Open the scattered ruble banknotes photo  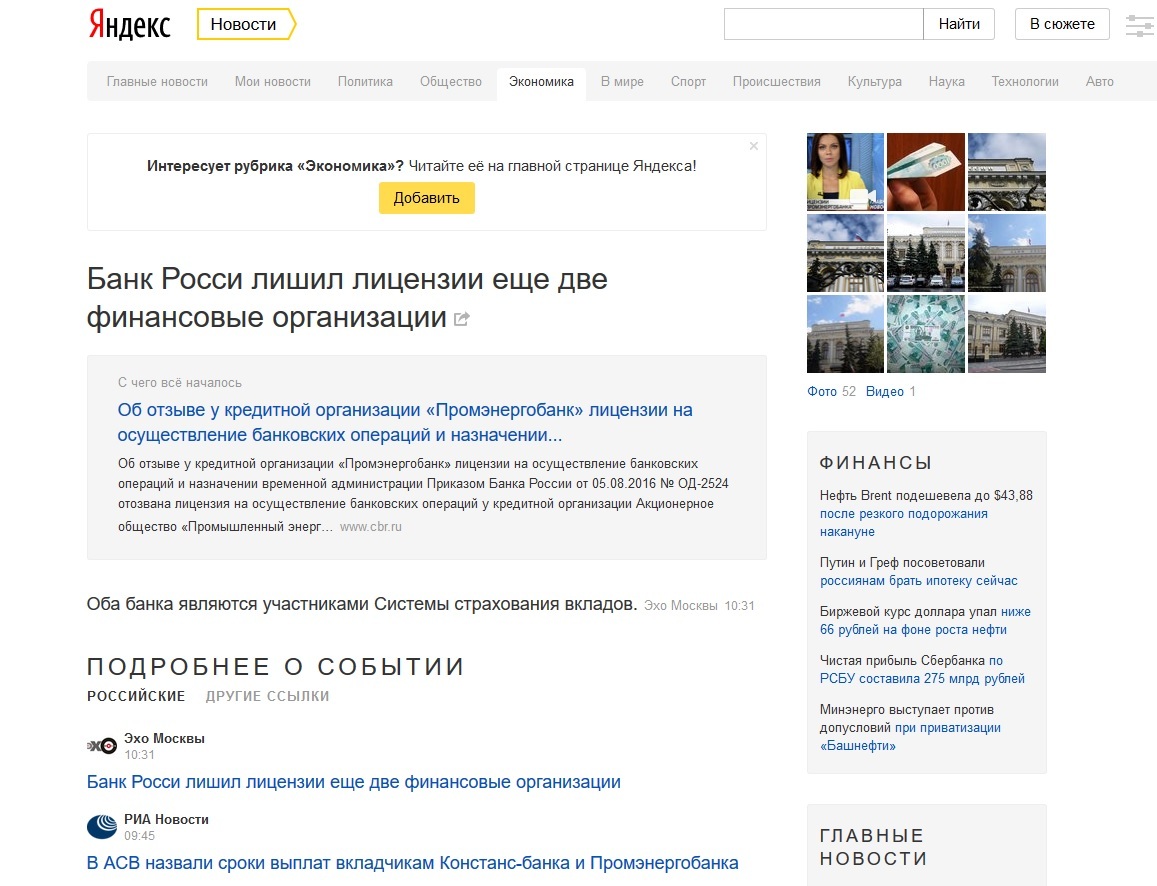click(925, 334)
